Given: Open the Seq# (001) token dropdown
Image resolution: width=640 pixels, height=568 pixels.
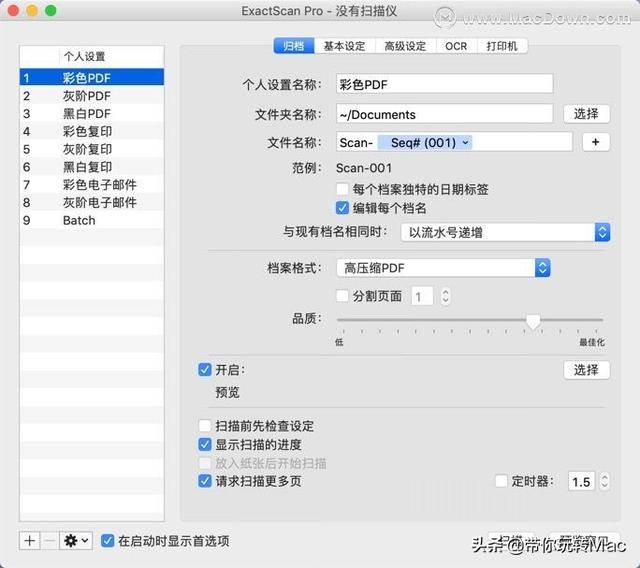Looking at the screenshot, I should pos(425,142).
